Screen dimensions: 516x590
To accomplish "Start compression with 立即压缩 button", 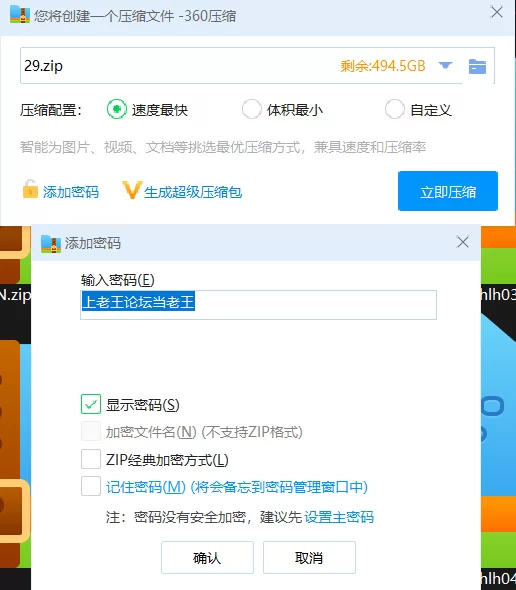I will coord(448,191).
